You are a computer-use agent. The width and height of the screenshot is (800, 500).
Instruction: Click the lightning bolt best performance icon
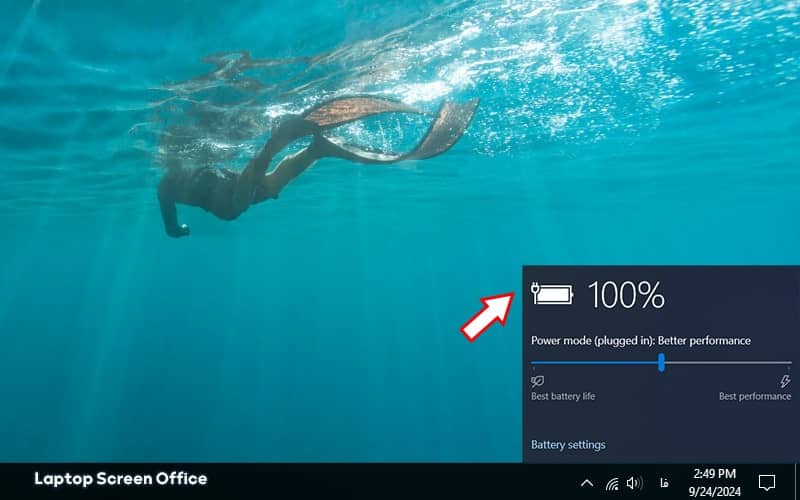[x=785, y=381]
